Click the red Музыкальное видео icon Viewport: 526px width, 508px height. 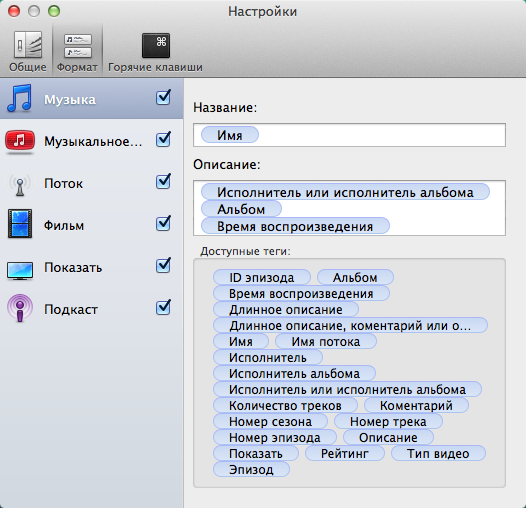pyautogui.click(x=20, y=141)
